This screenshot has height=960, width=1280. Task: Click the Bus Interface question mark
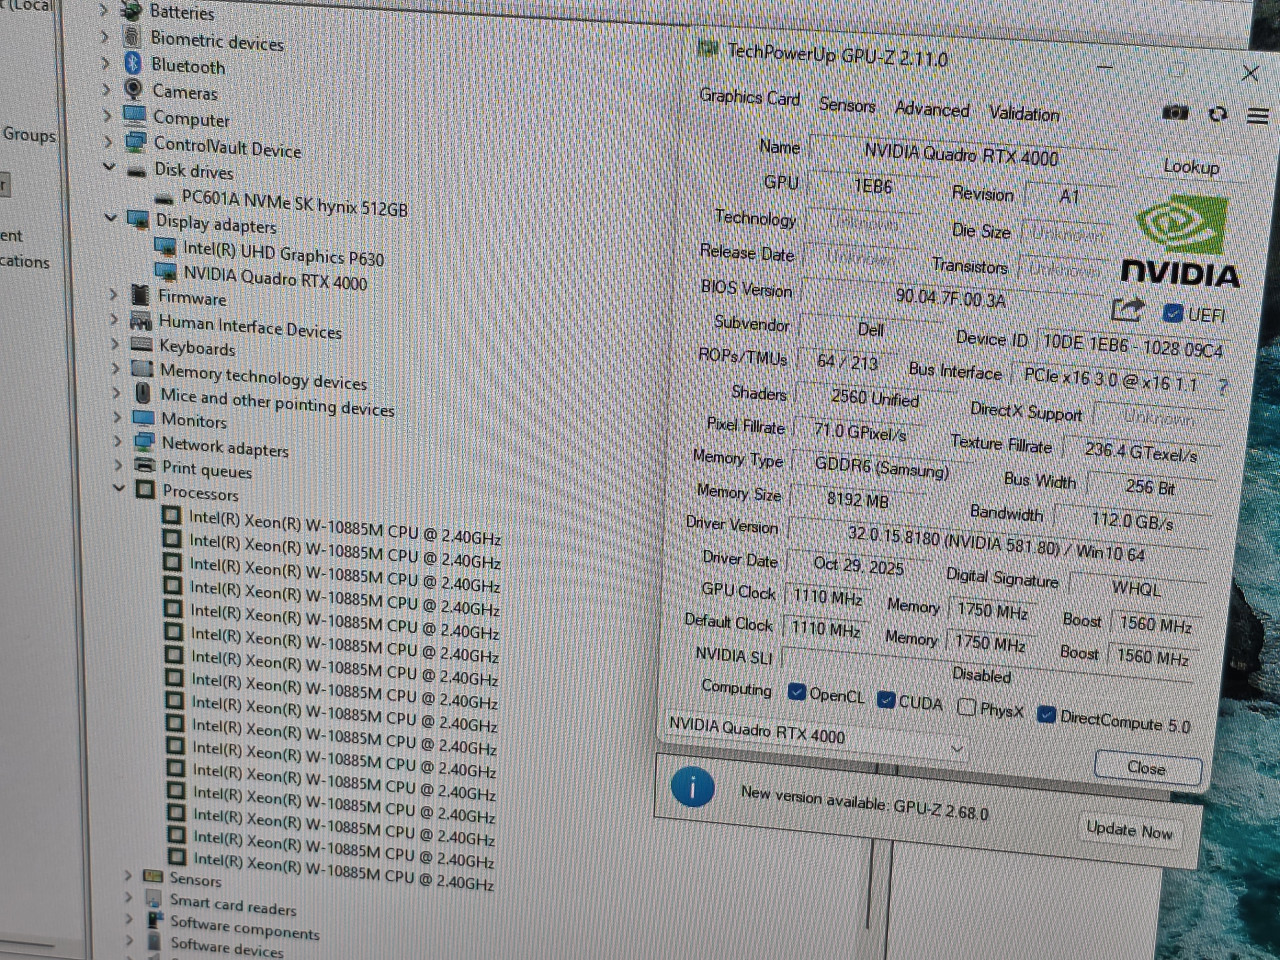[1223, 386]
